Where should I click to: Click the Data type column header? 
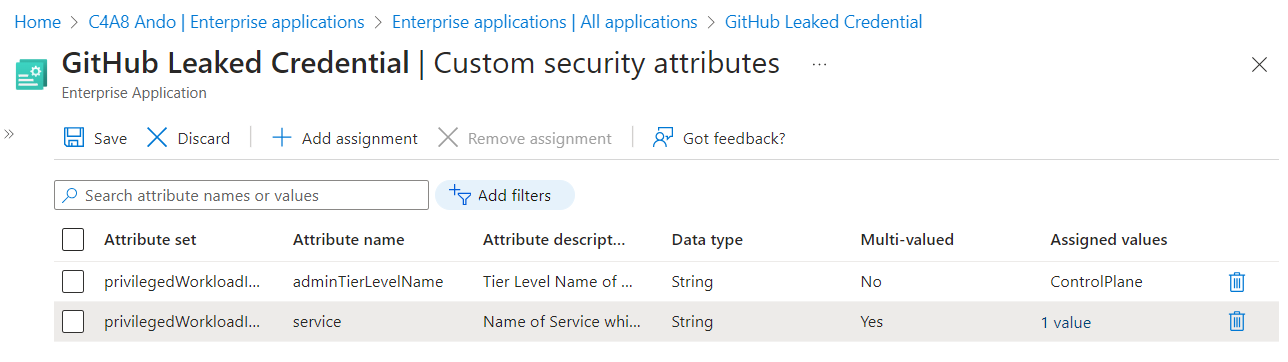coord(707,240)
